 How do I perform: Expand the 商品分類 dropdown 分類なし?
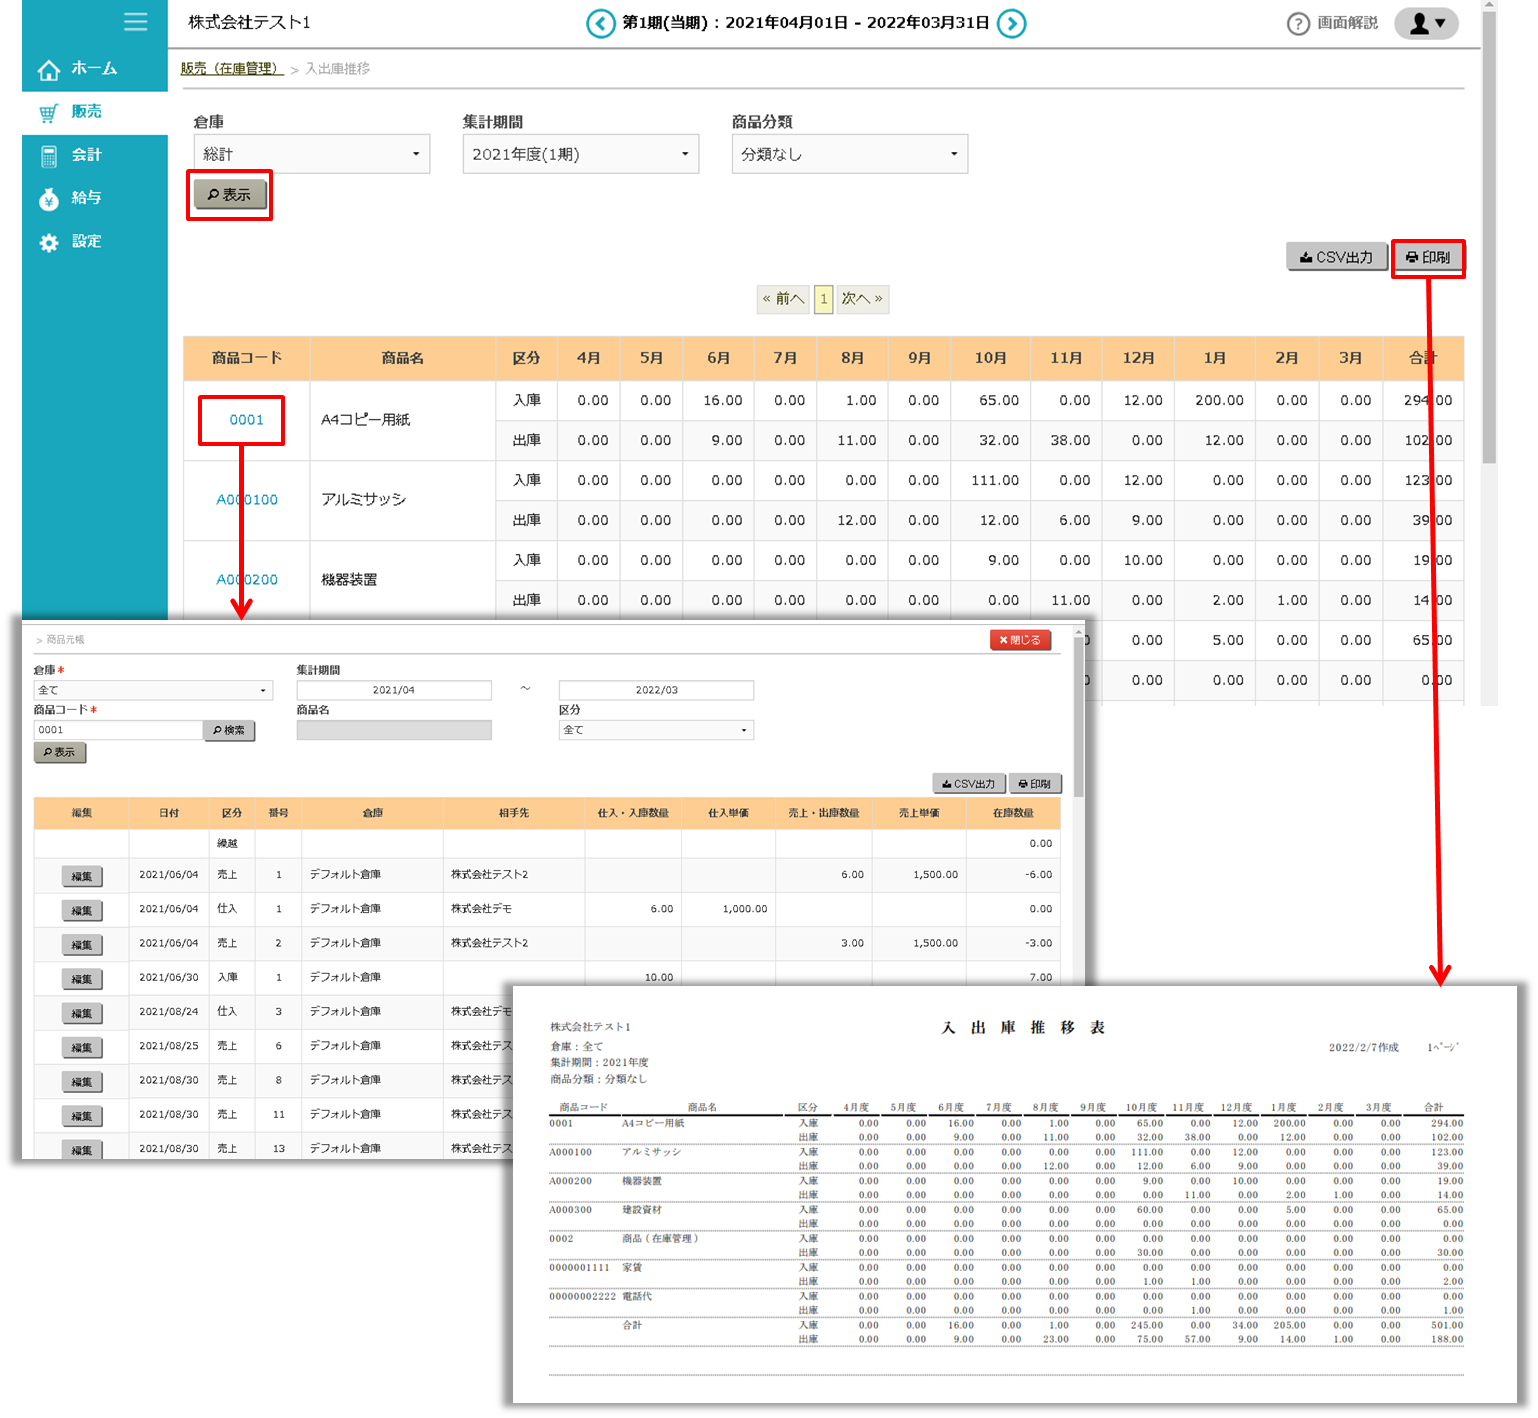click(849, 154)
